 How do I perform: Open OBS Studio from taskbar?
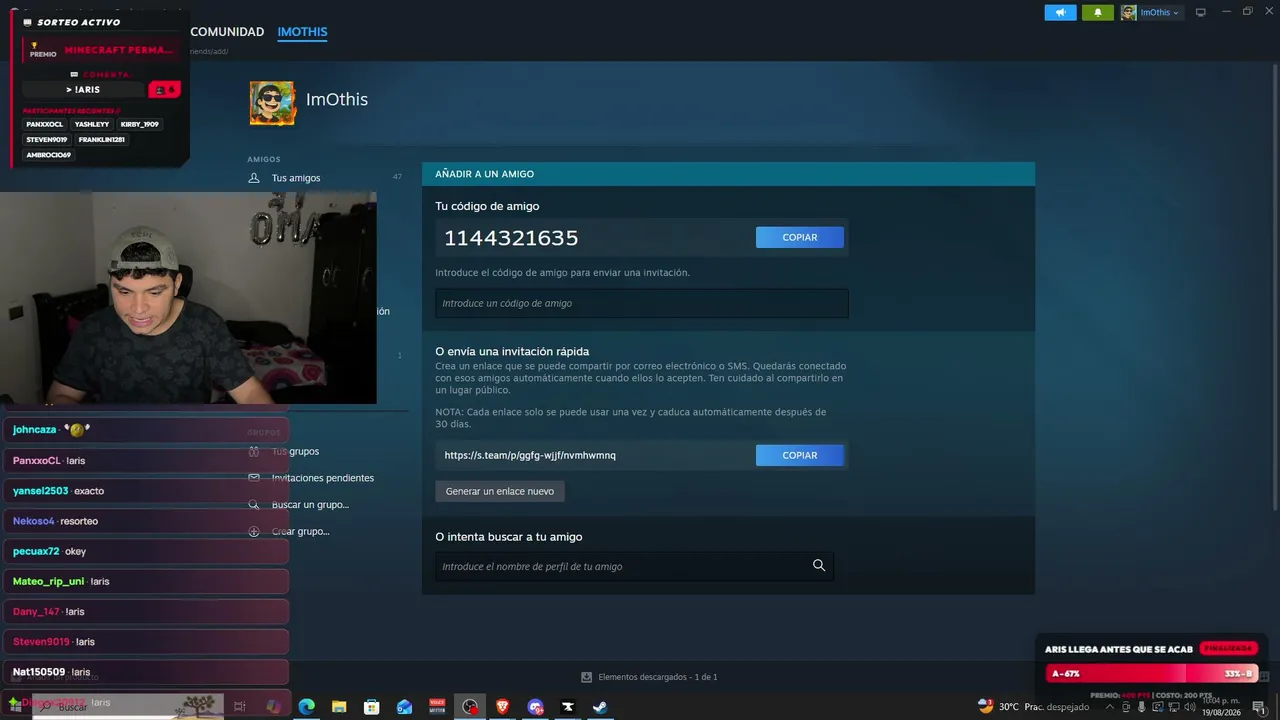coord(469,707)
